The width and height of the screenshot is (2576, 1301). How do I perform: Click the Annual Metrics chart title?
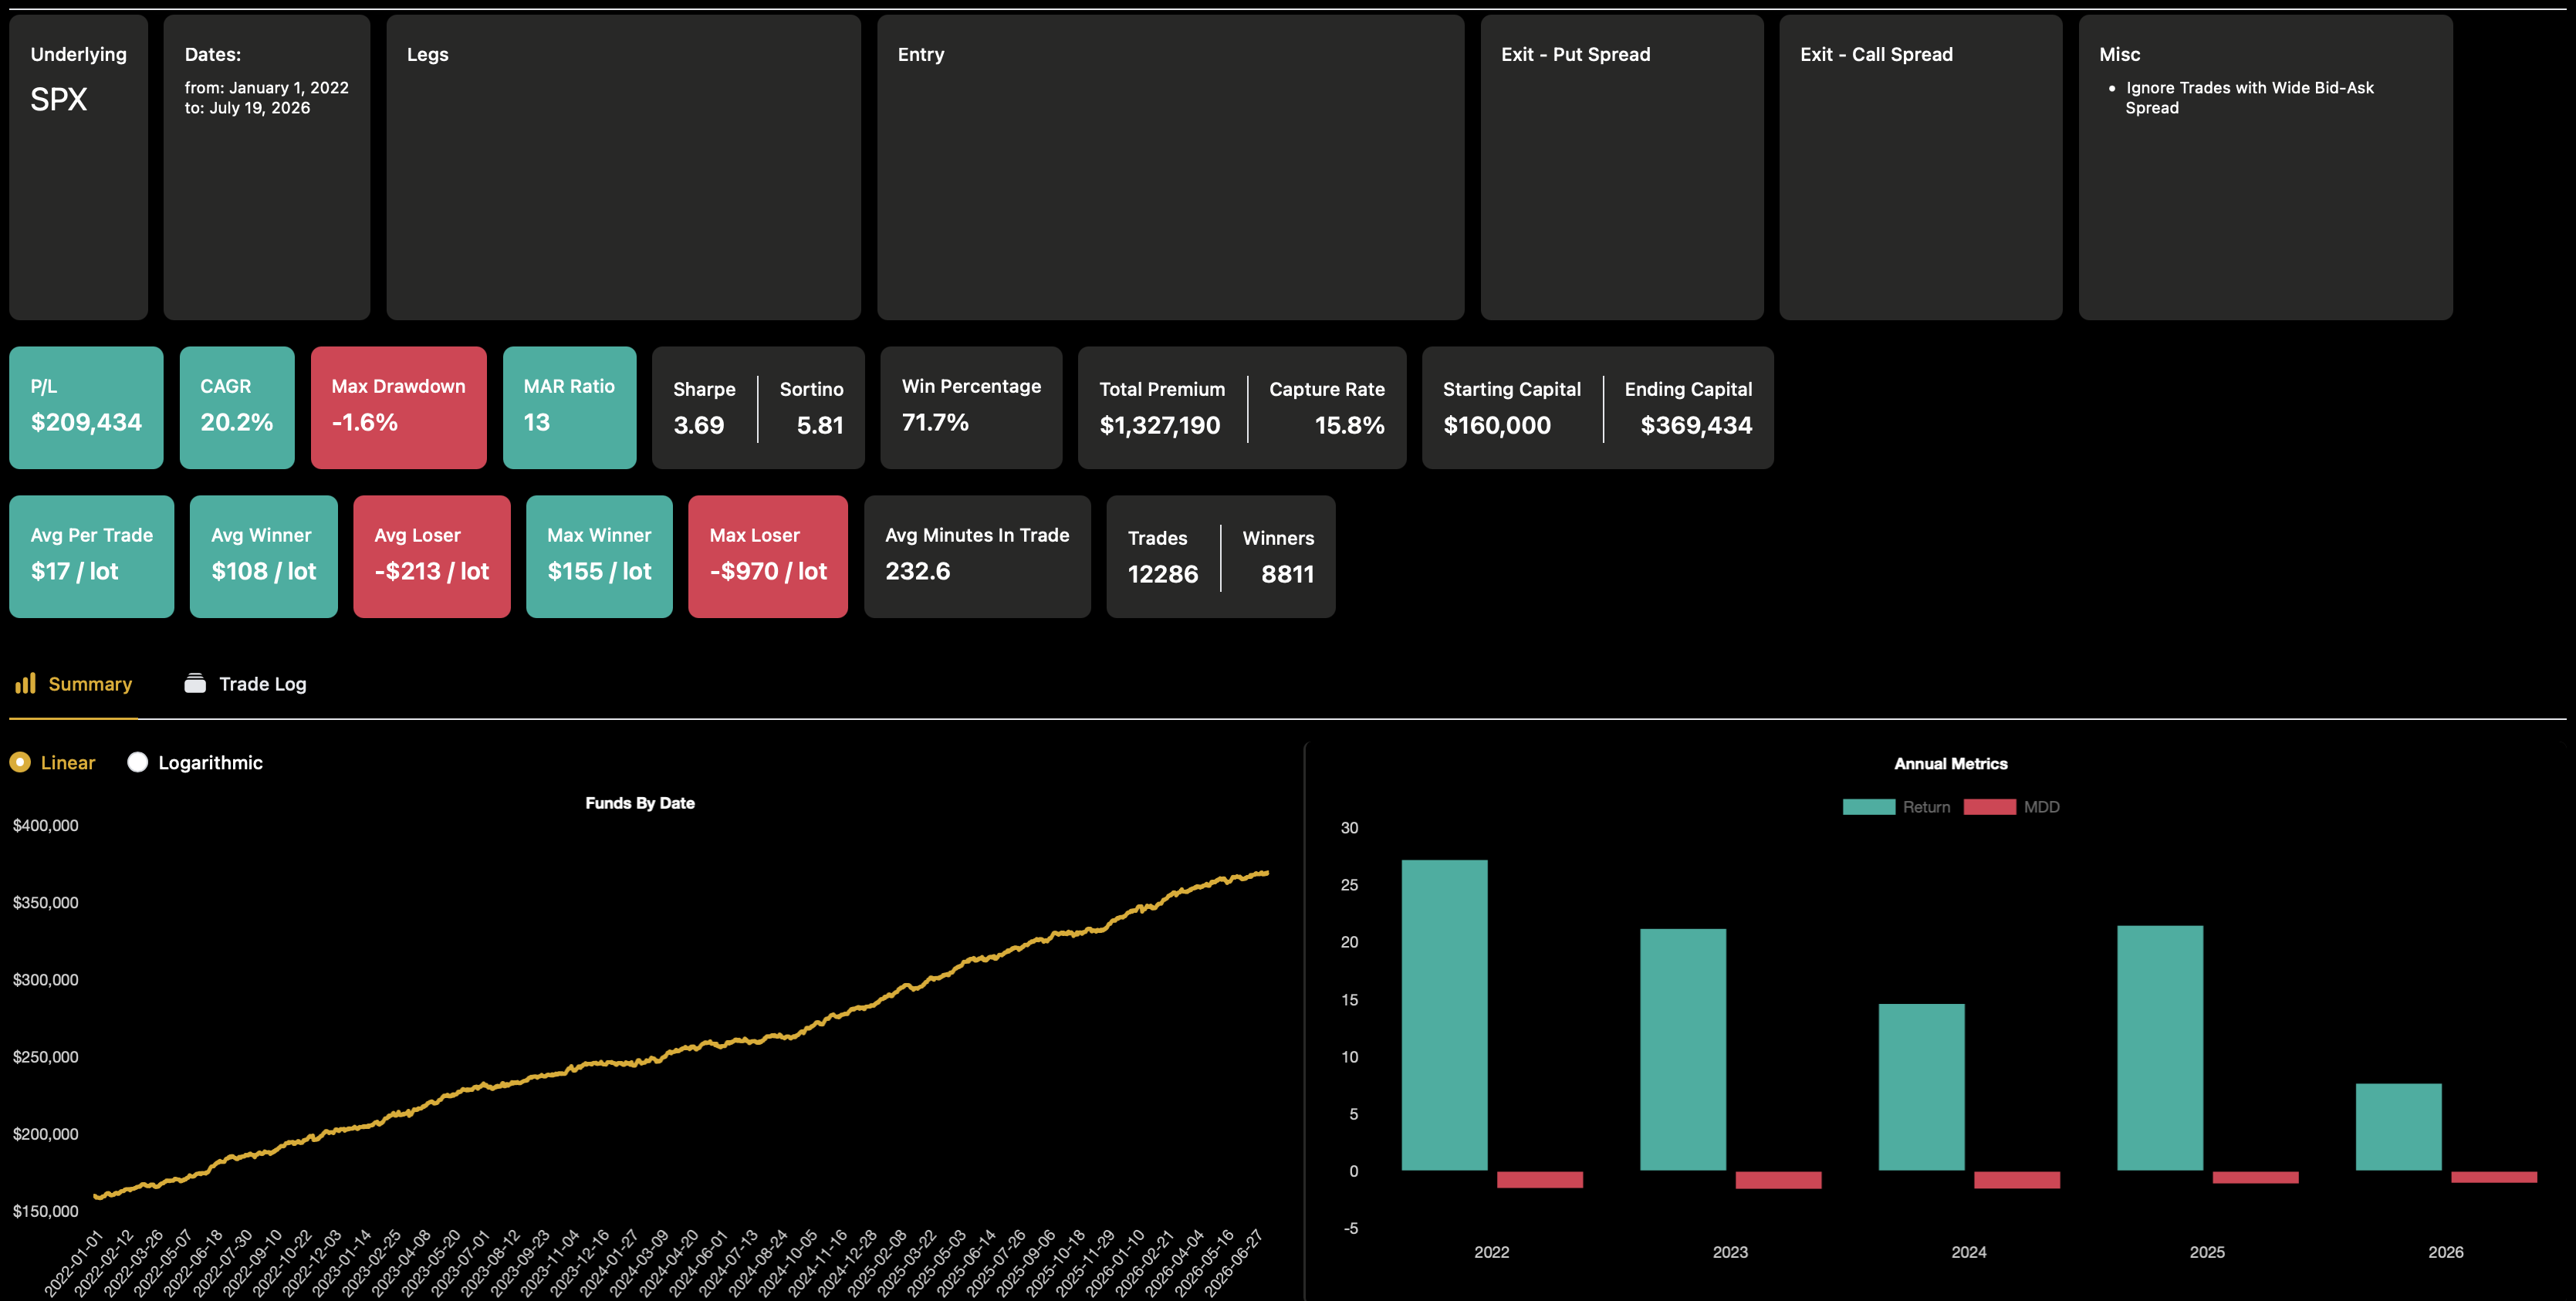tap(1950, 763)
